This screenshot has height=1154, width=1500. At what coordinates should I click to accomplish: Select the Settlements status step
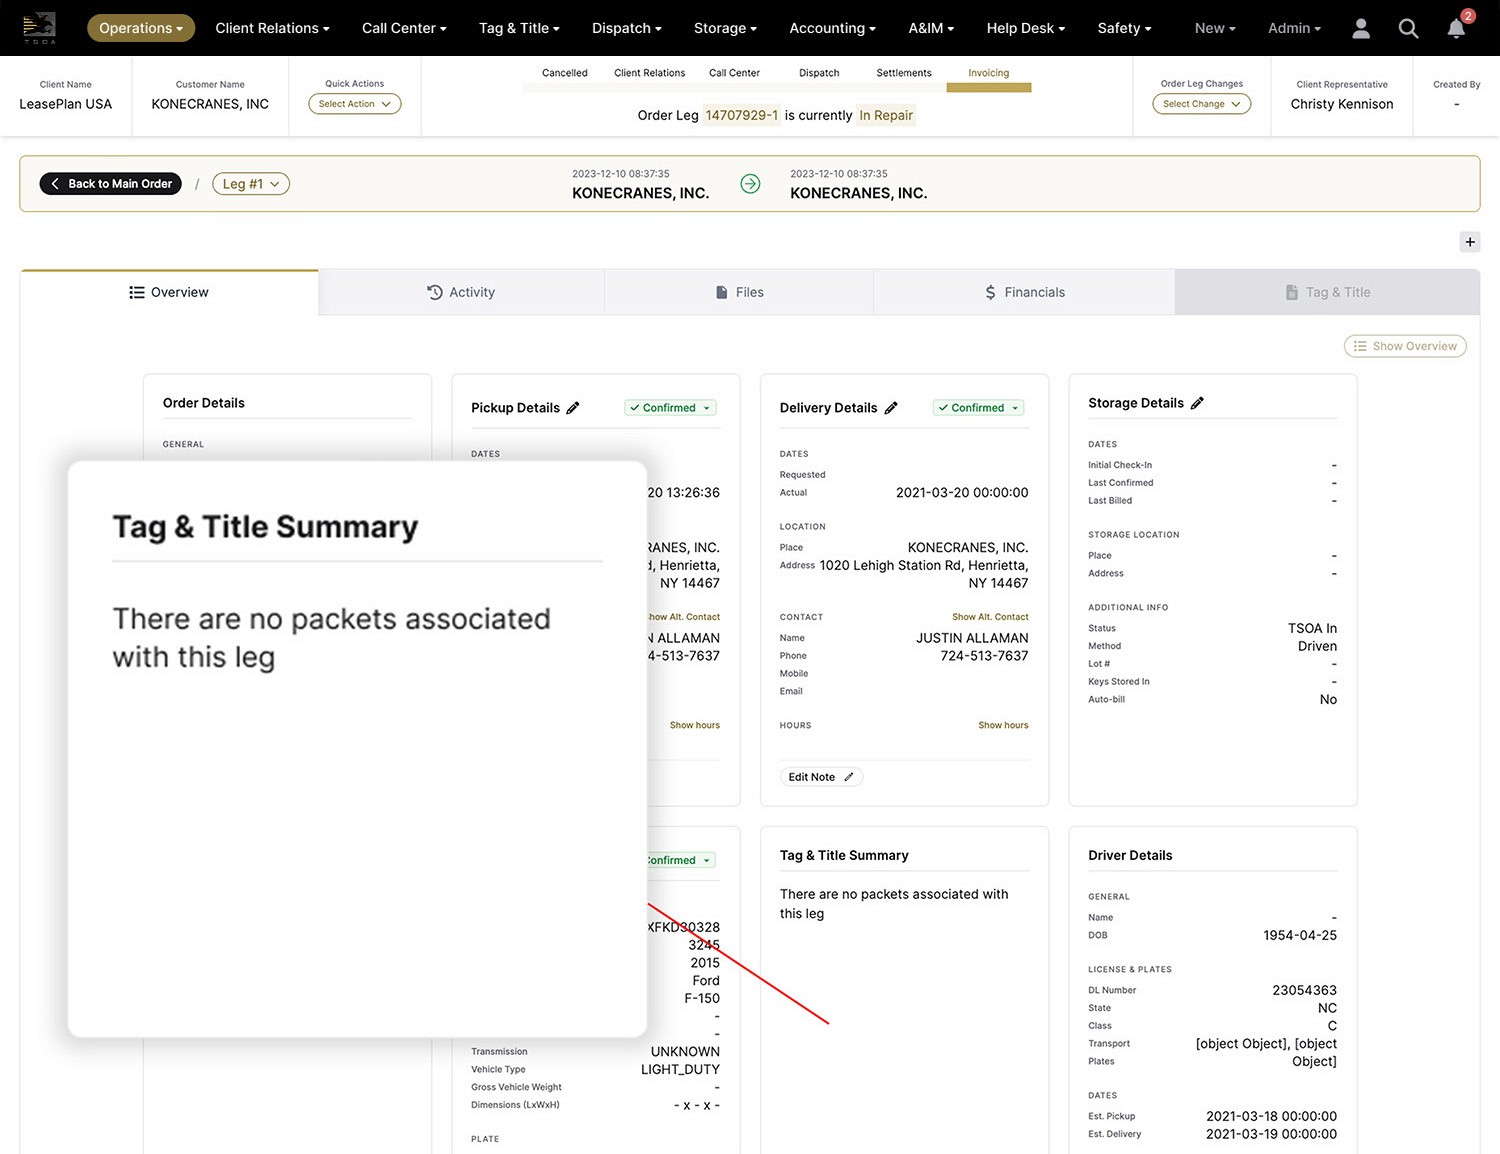coord(904,73)
